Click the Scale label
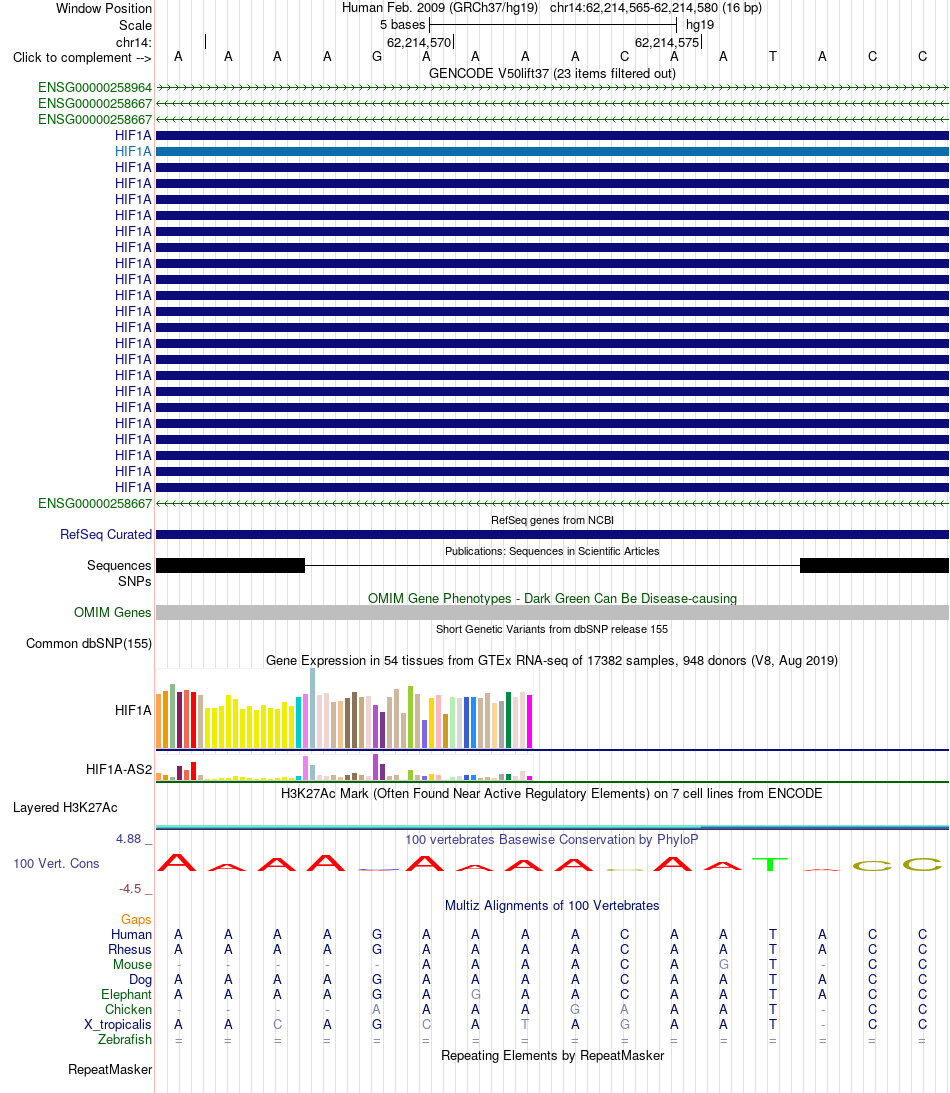950x1093 pixels. pyautogui.click(x=135, y=25)
